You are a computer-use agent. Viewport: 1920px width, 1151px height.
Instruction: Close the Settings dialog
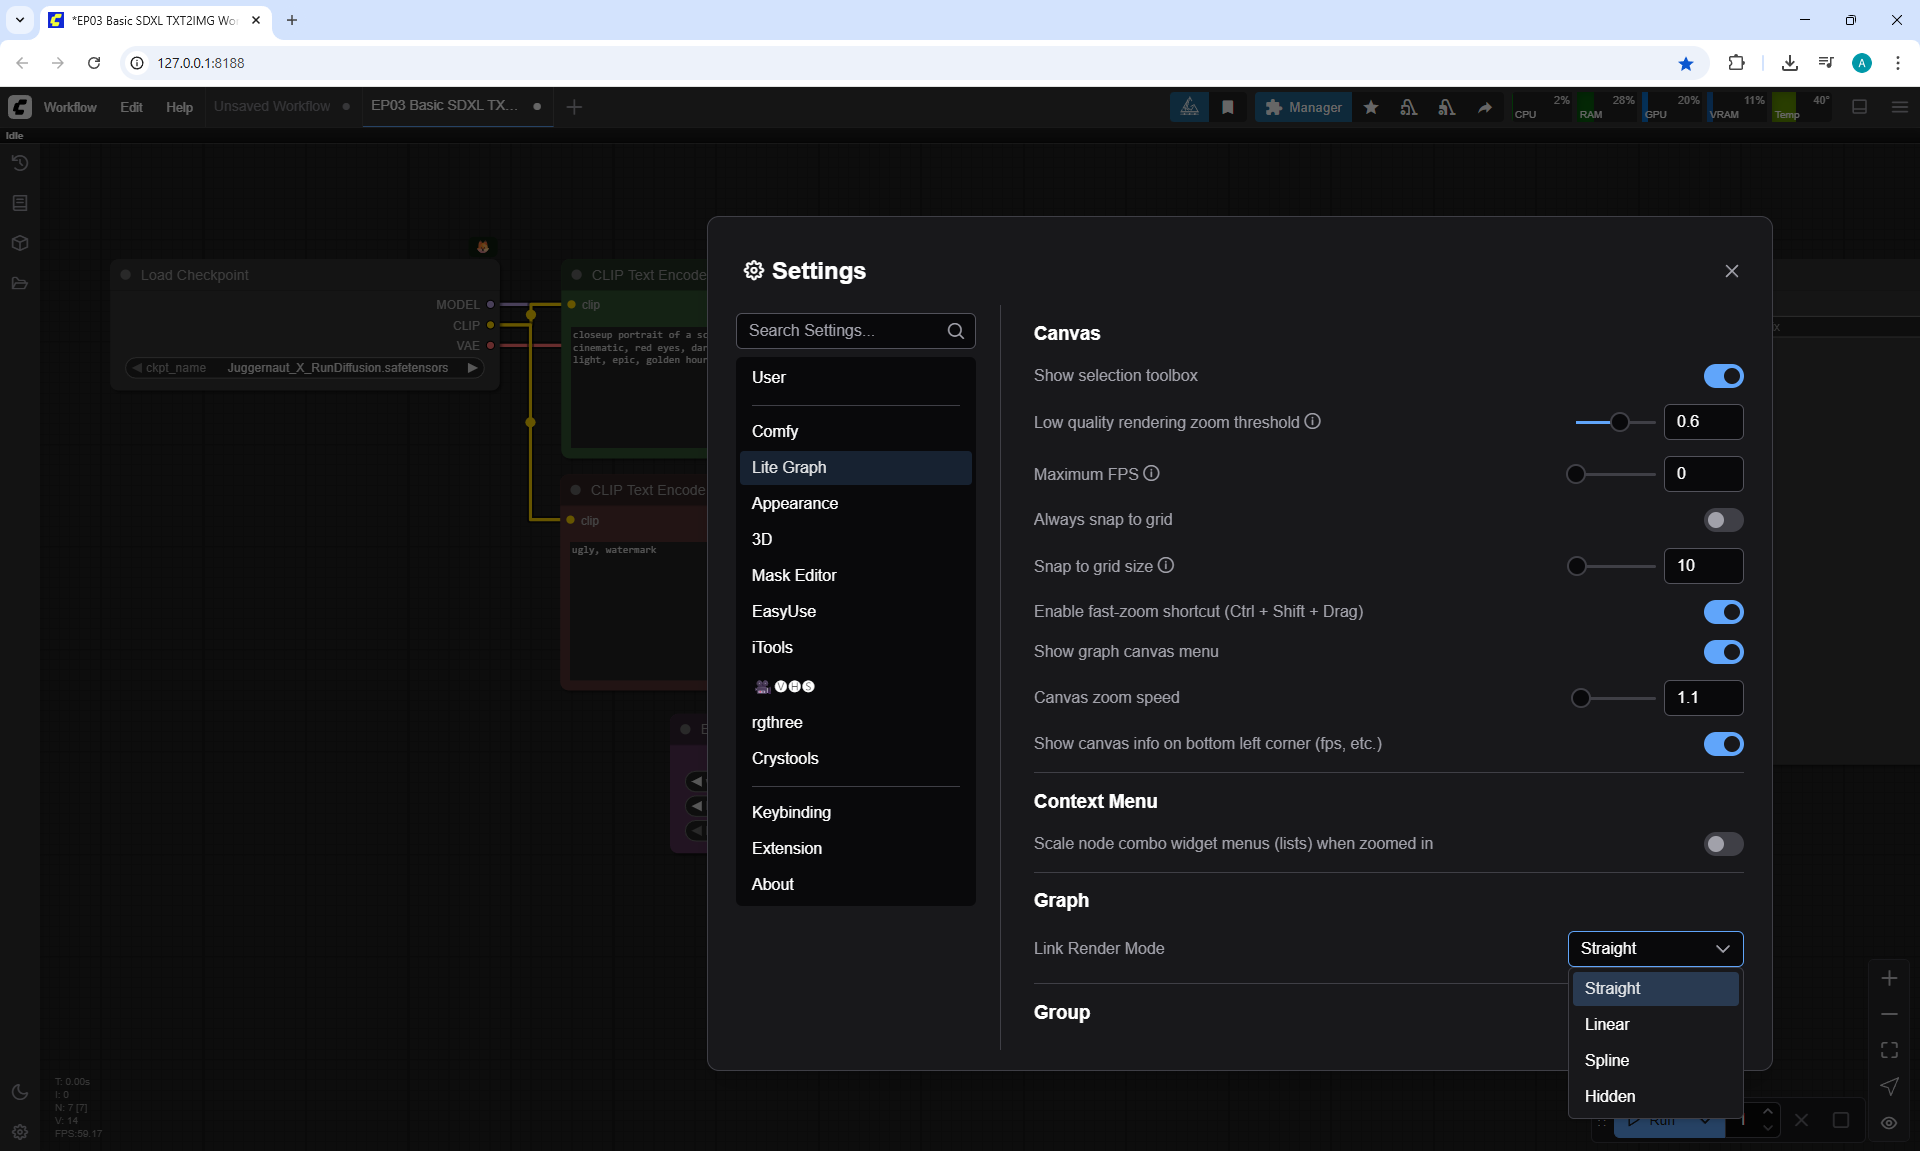(x=1731, y=271)
